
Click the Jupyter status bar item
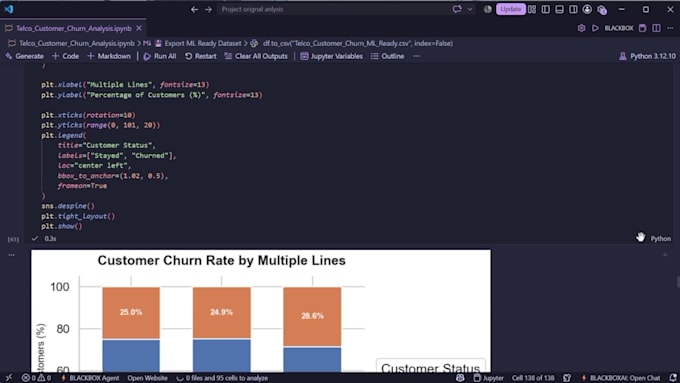(488, 378)
